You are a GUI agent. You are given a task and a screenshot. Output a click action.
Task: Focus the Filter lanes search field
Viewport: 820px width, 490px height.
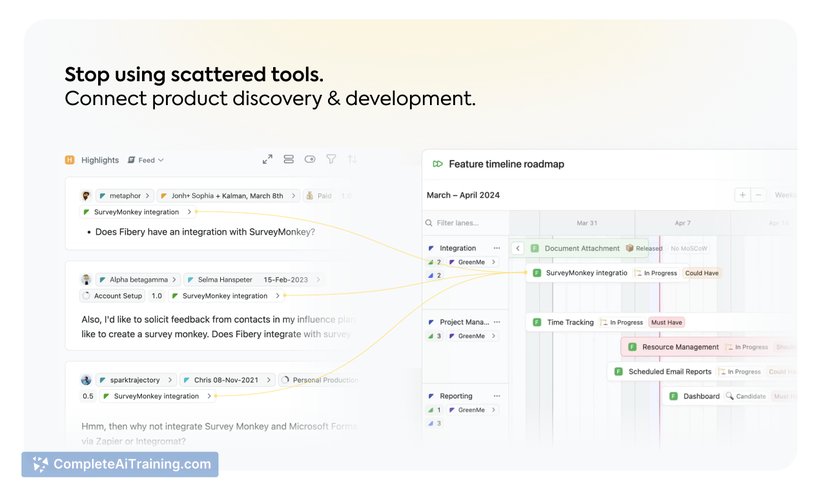[465, 223]
